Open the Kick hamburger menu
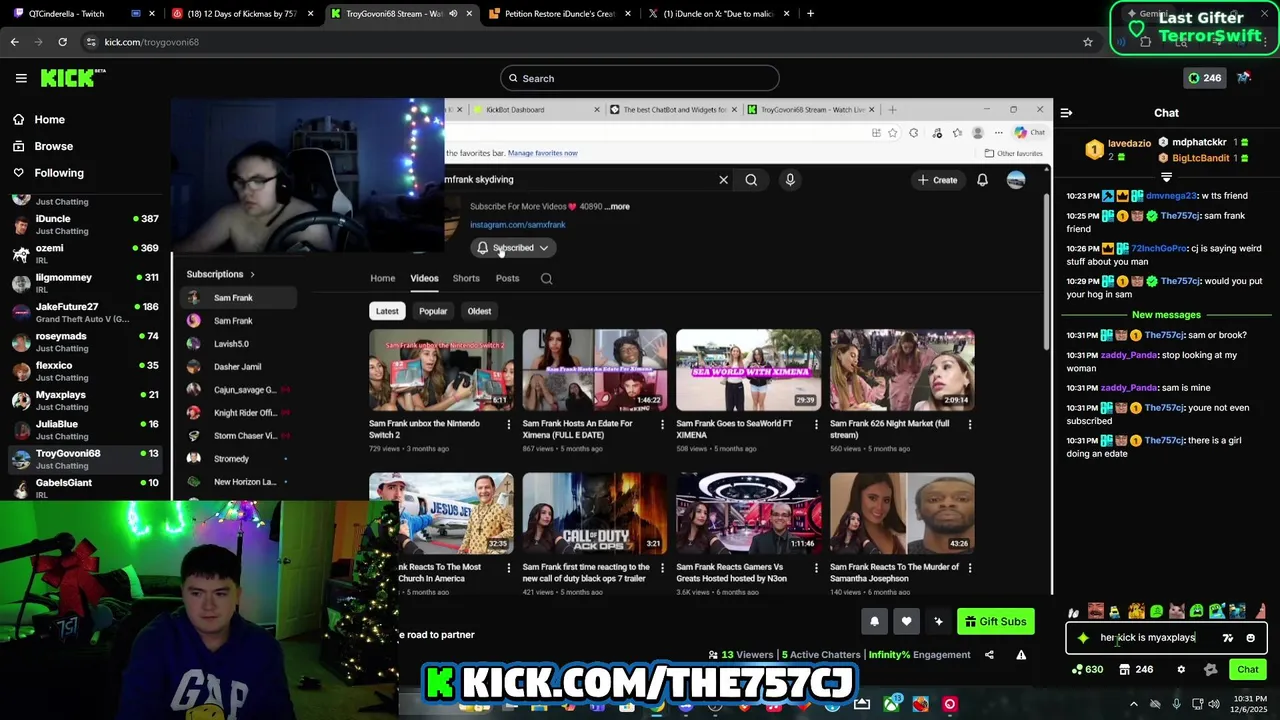1280x720 pixels. [x=21, y=78]
